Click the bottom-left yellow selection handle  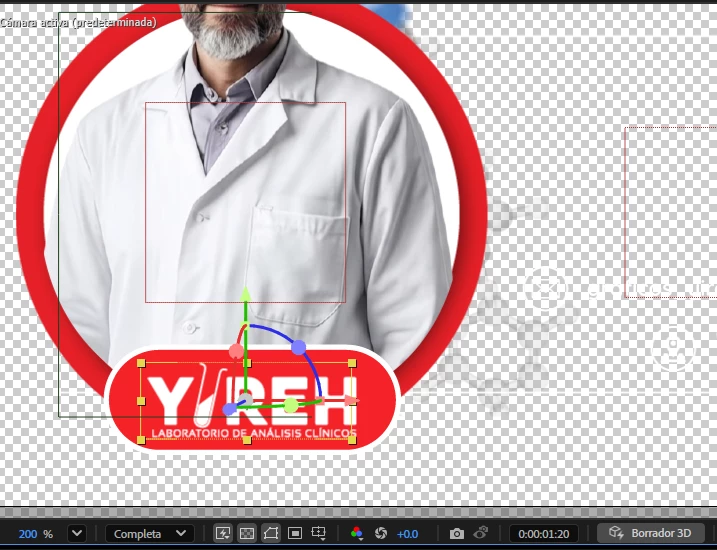click(141, 440)
